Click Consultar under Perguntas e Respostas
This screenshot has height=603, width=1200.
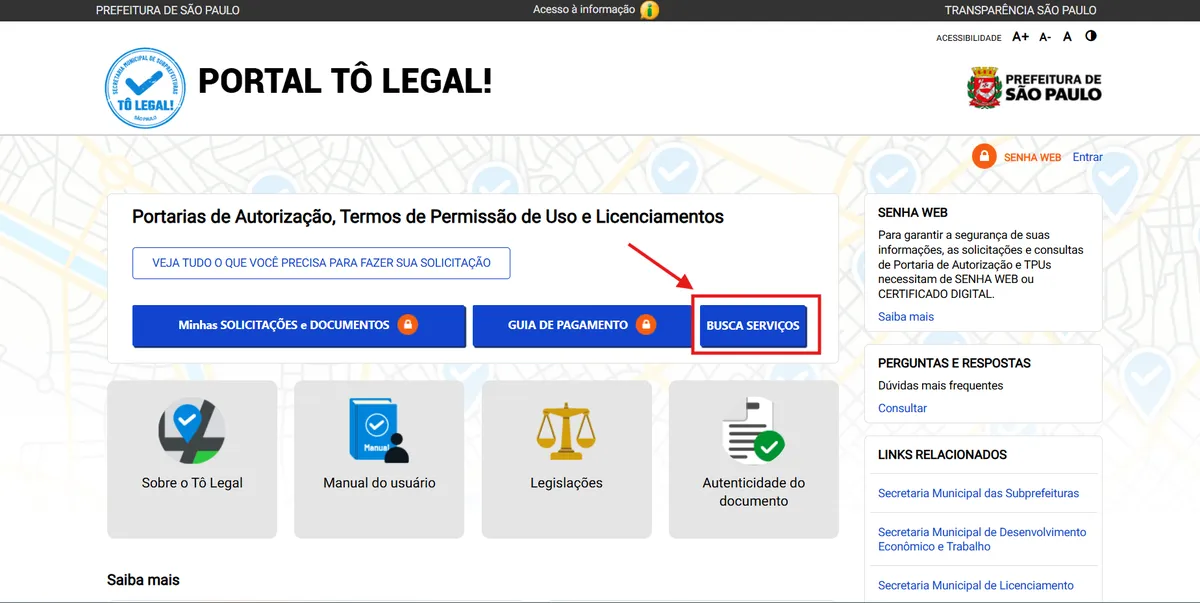[x=902, y=408]
